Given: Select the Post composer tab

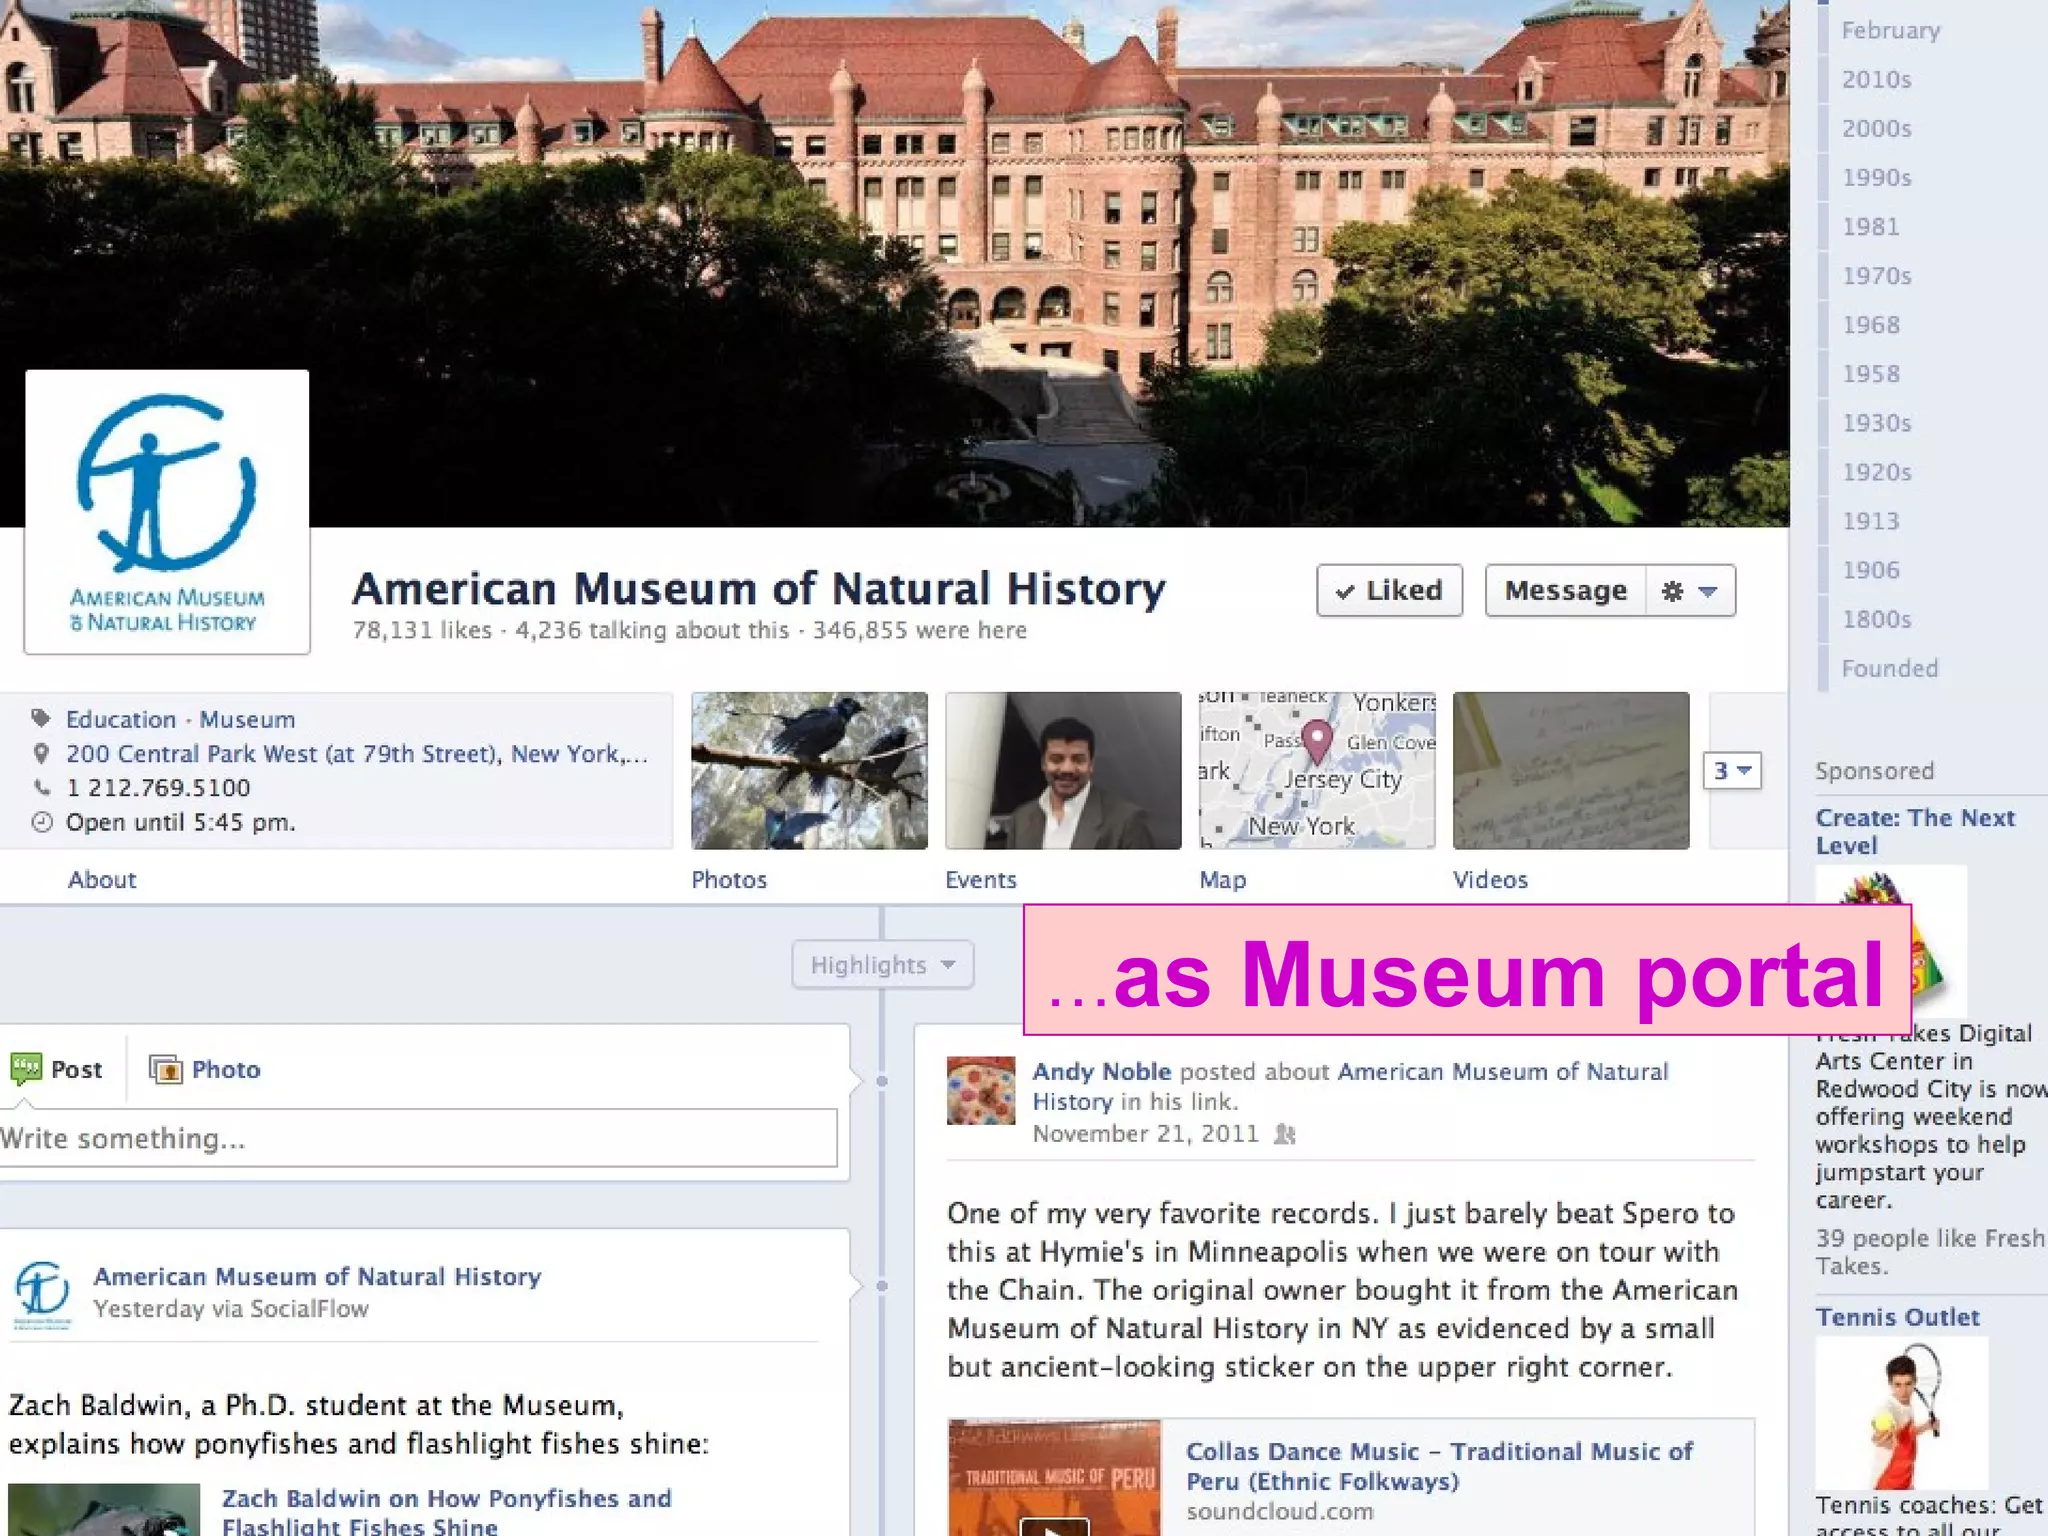Looking at the screenshot, I should 57,1069.
